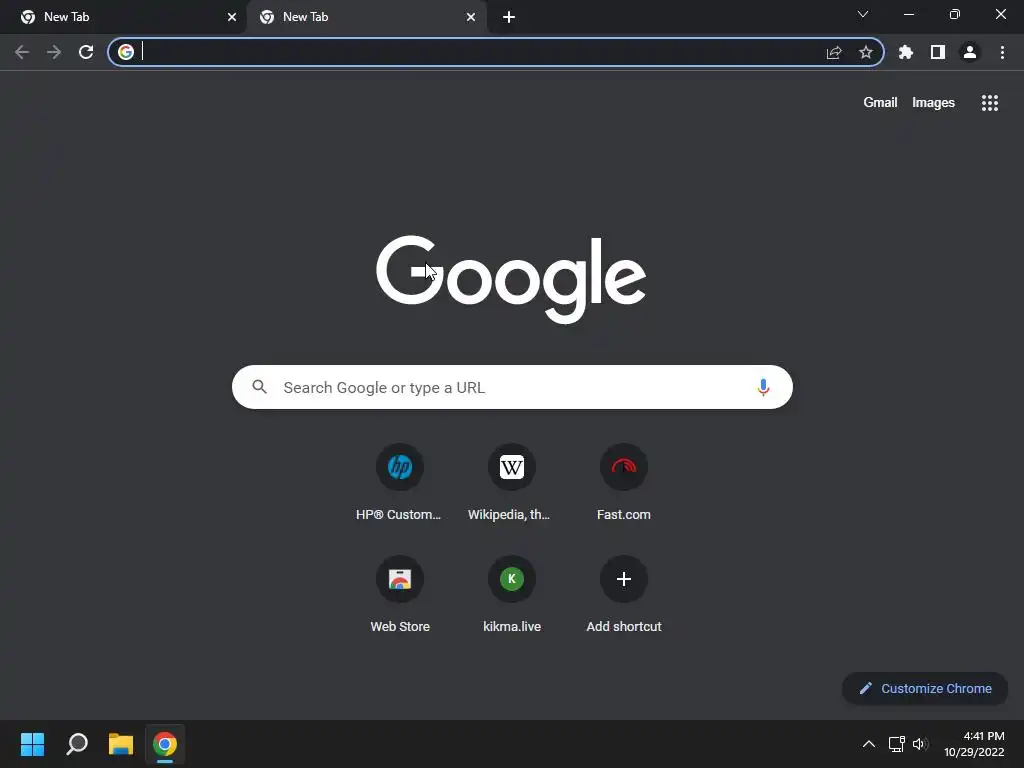Open the Fast.com shortcut
The height and width of the screenshot is (768, 1024).
(624, 483)
